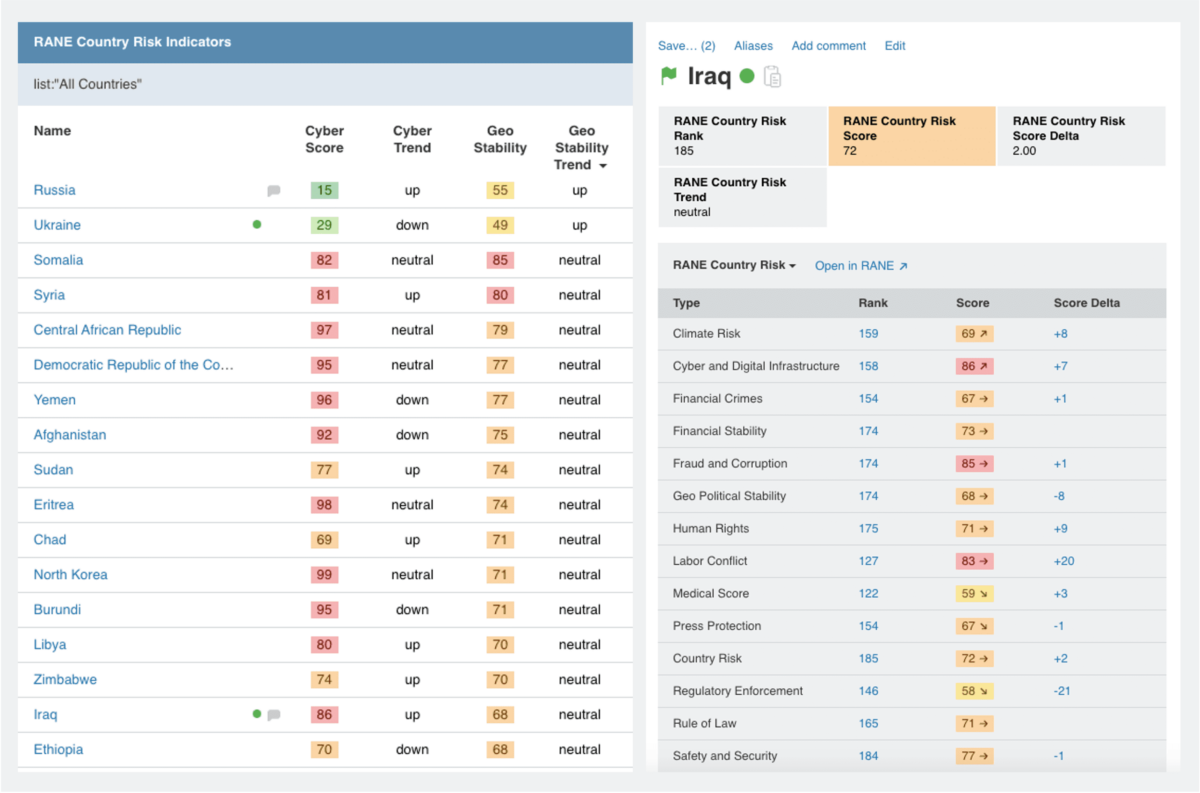Open Save… (2) menu

pos(687,46)
